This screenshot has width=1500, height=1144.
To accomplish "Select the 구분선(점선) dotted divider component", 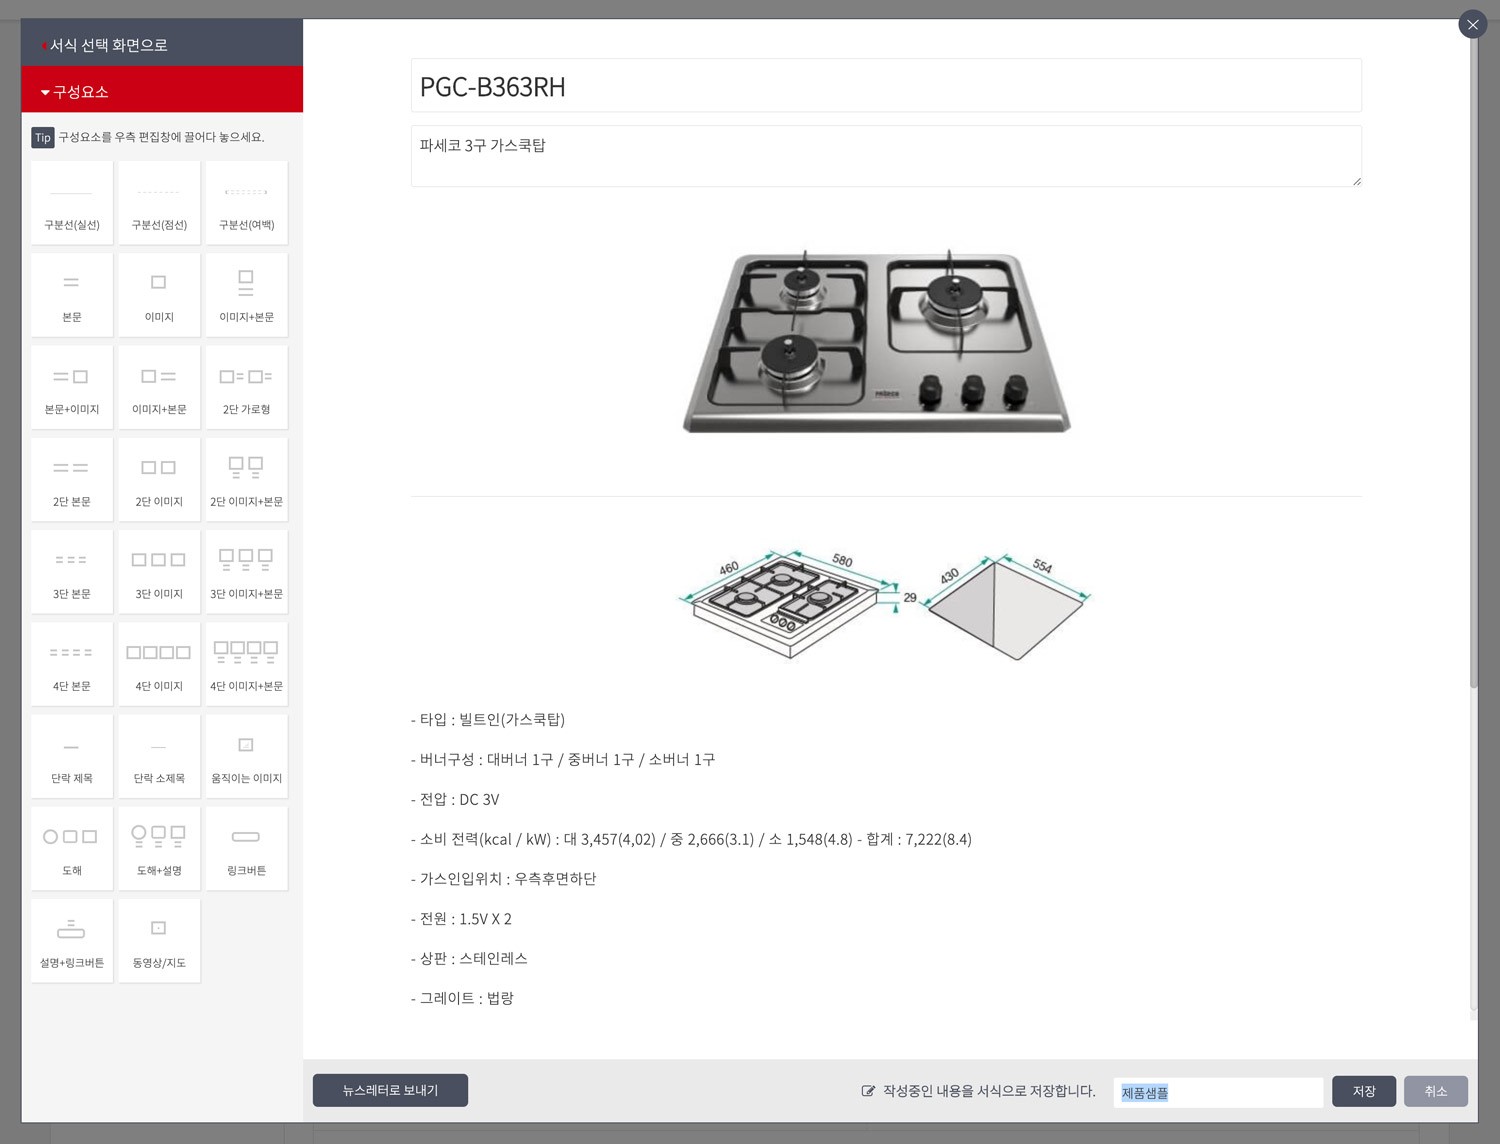I will 159,203.
